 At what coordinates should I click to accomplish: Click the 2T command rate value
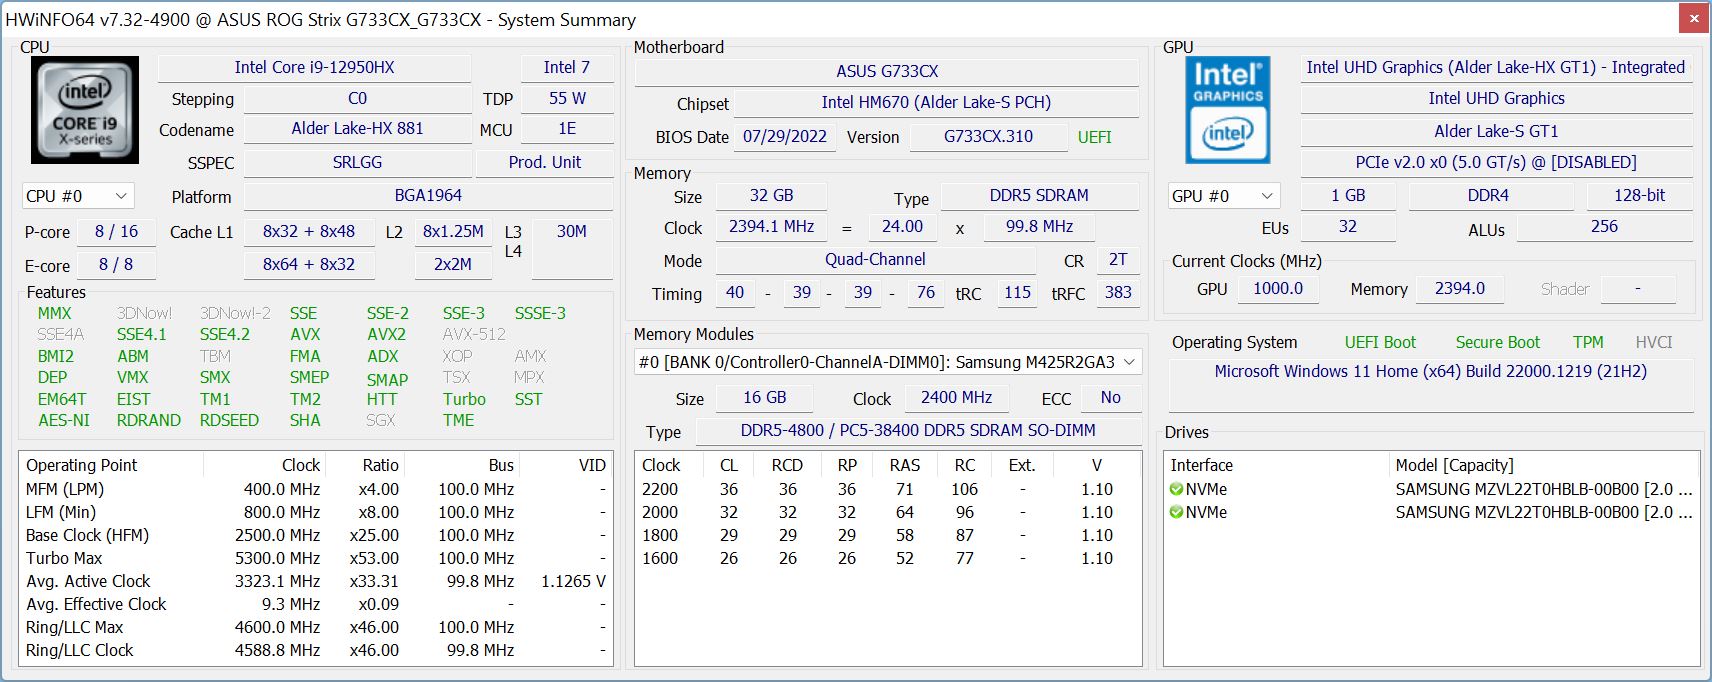click(x=1118, y=260)
